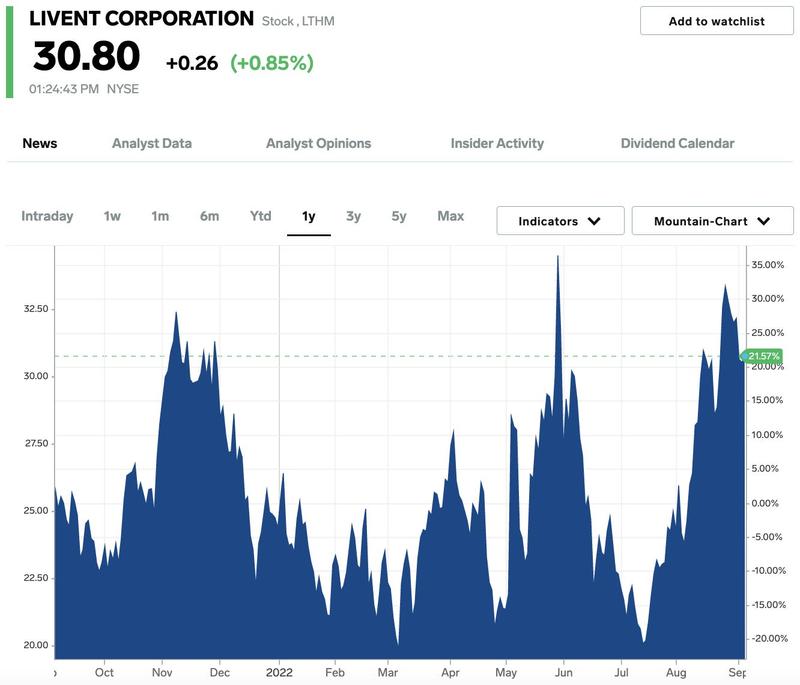Select the 6m chart range

[x=210, y=216]
